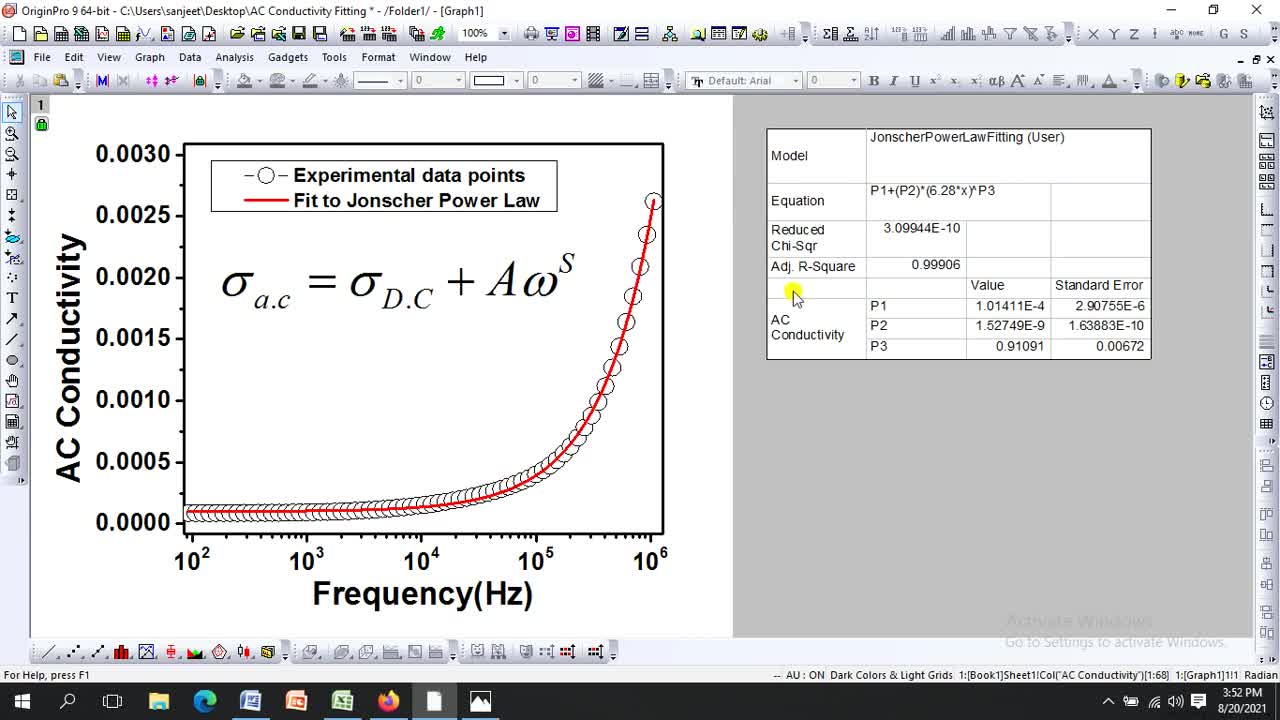
Task: Open the Default: Arial font dropdown
Action: (796, 81)
